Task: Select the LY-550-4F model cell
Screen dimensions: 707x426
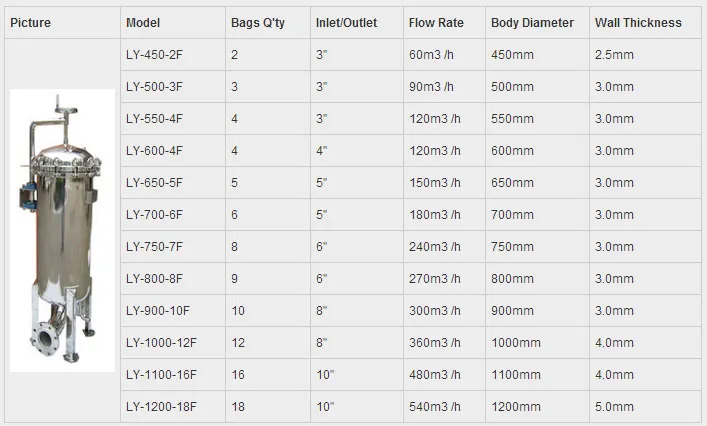Action: pyautogui.click(x=154, y=118)
